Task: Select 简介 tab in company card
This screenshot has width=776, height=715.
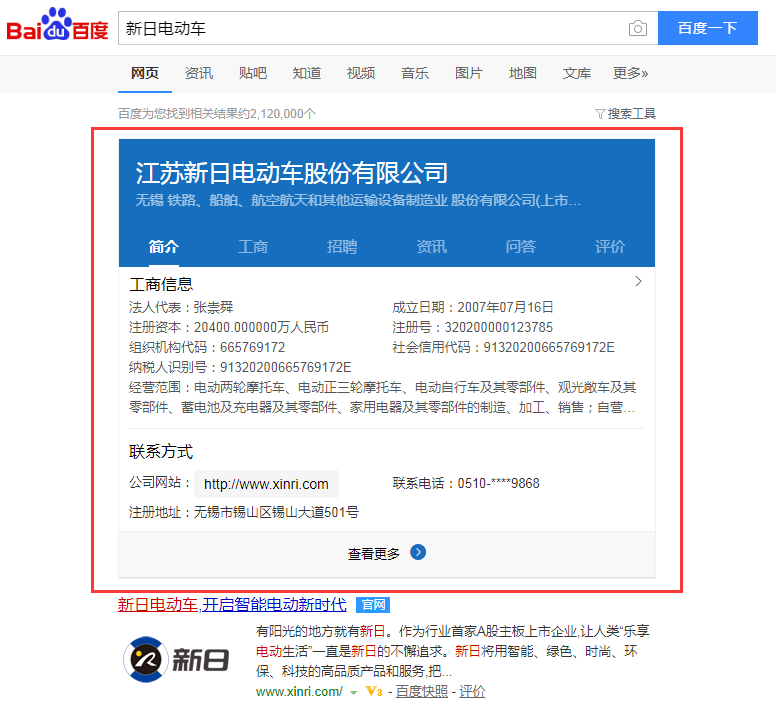Action: tap(164, 246)
